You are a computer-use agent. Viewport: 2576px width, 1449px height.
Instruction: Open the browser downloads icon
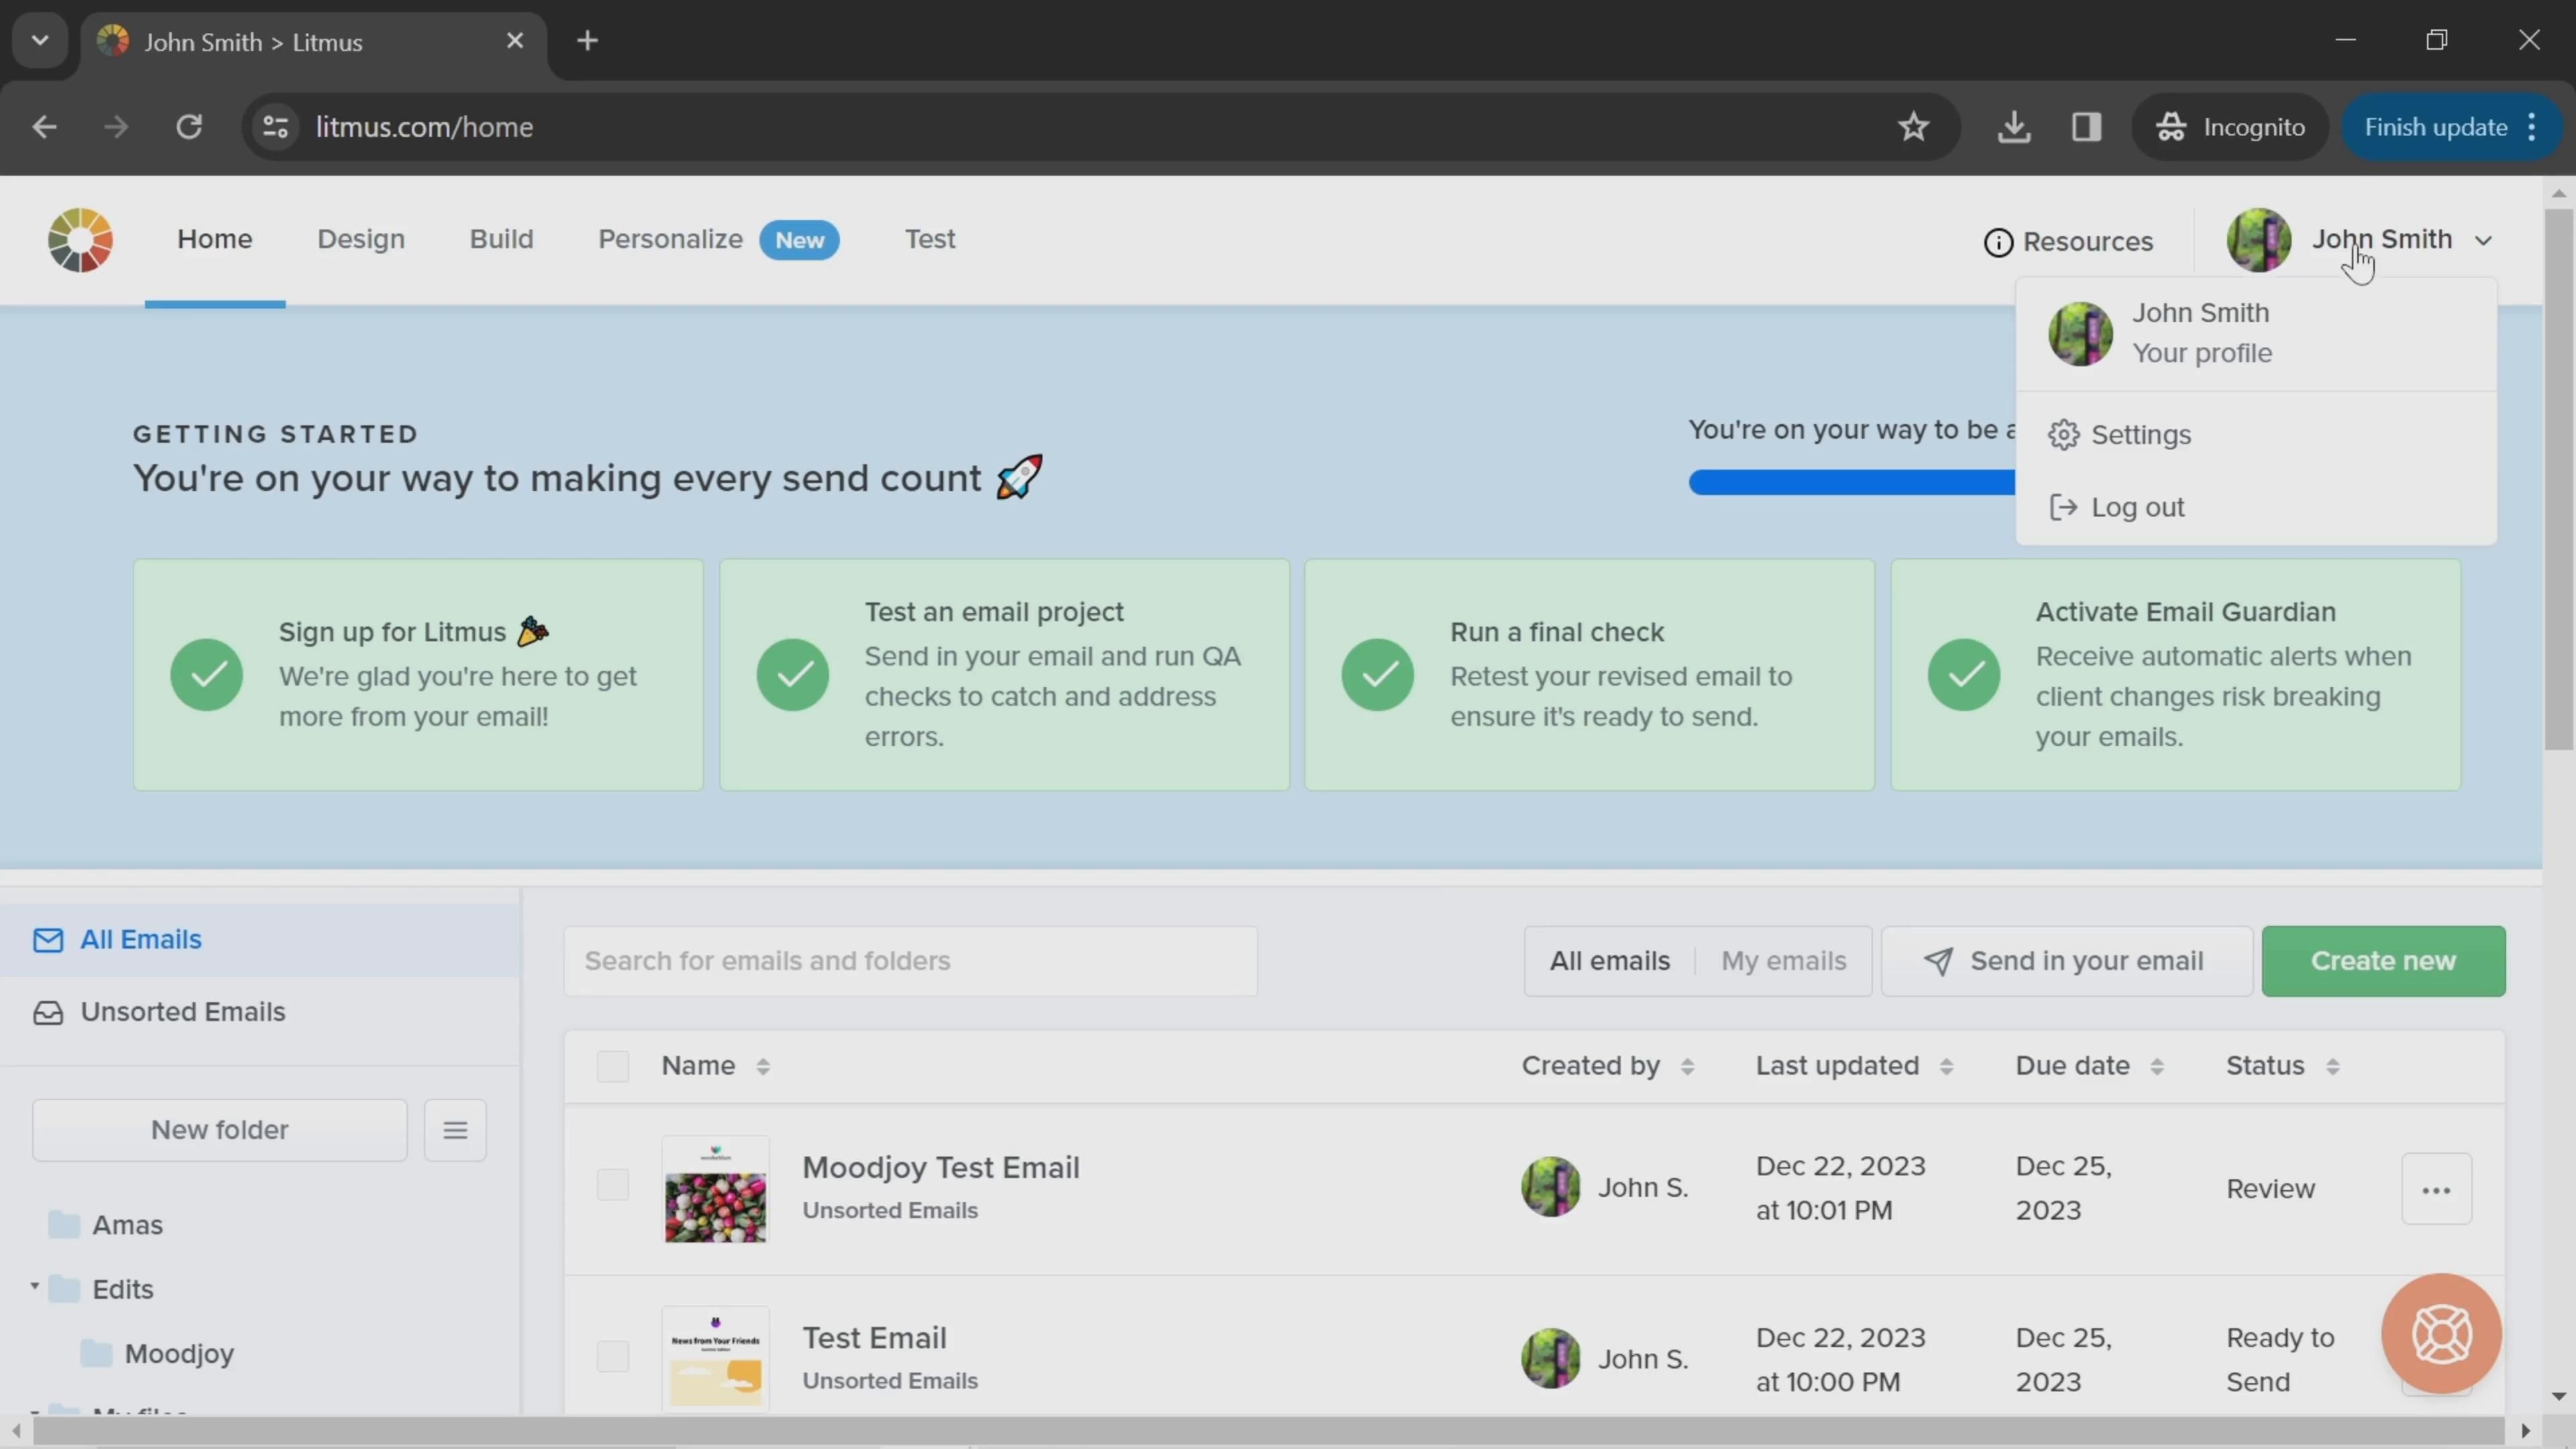point(2014,127)
